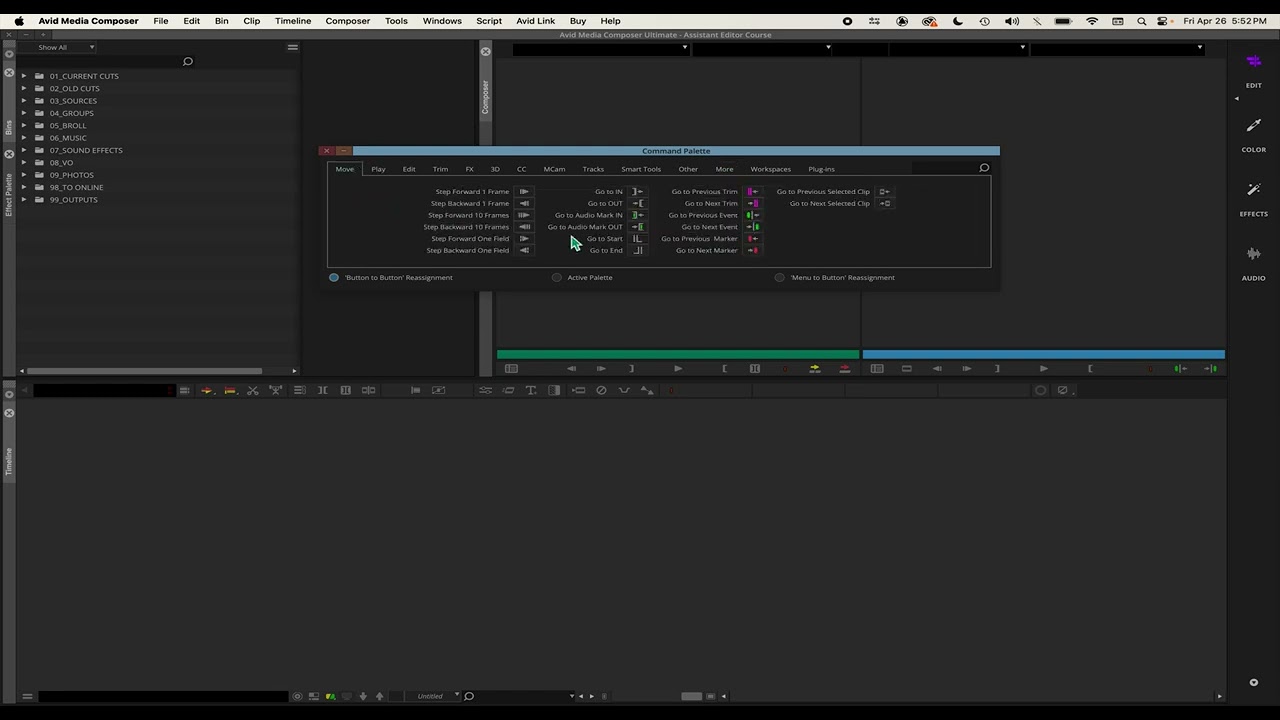The height and width of the screenshot is (720, 1280).
Task: Click the Step Forward 1 Frame button icon
Action: coord(523,191)
